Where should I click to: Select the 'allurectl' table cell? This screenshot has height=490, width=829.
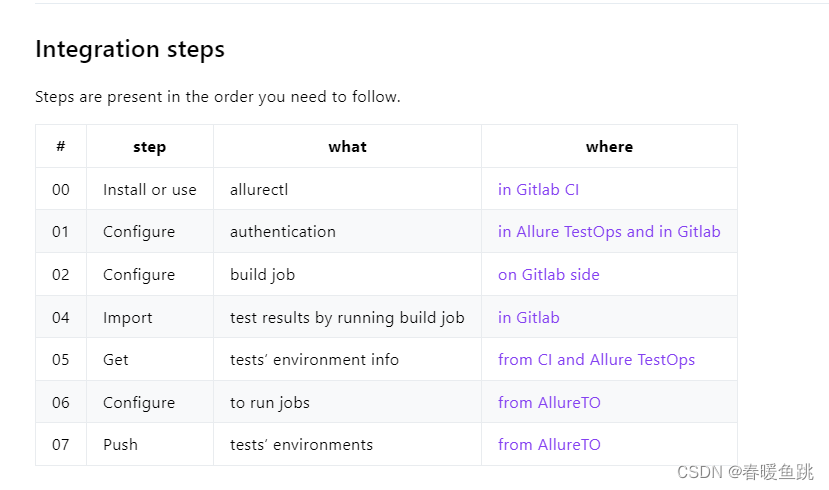click(259, 189)
